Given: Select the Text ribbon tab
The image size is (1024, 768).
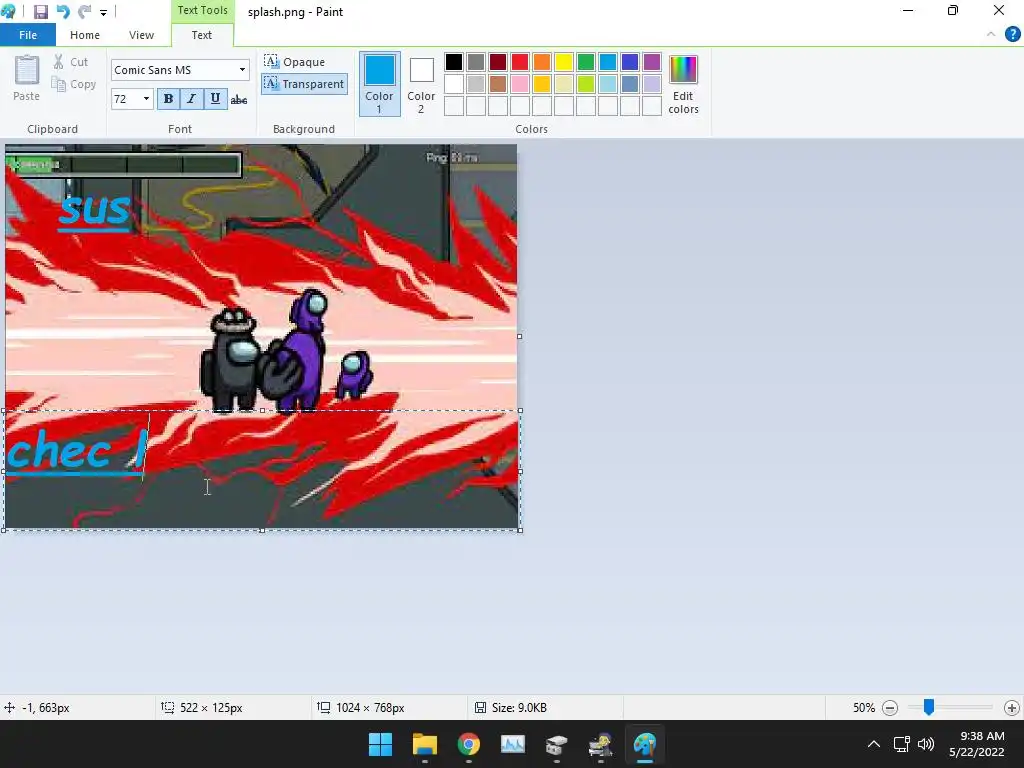Looking at the screenshot, I should [x=202, y=35].
